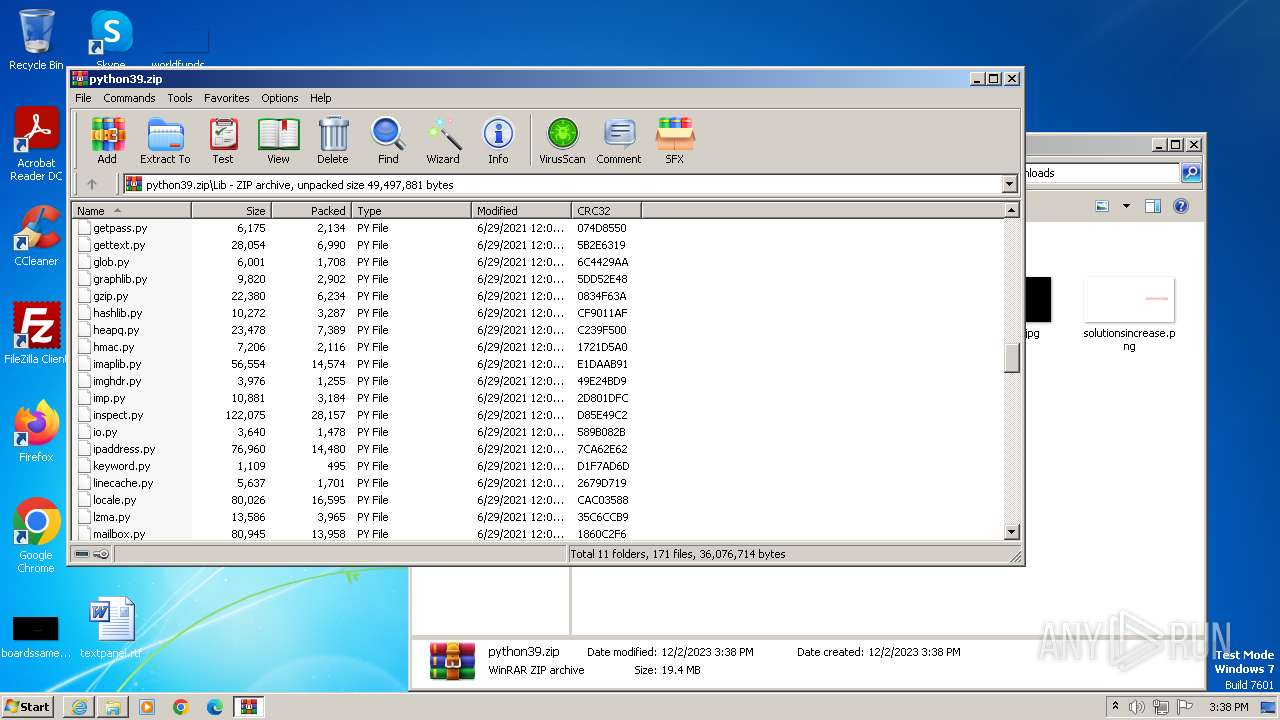The width and height of the screenshot is (1280, 720).
Task: Click the file list vertical scrollbar thumb
Action: 1011,357
